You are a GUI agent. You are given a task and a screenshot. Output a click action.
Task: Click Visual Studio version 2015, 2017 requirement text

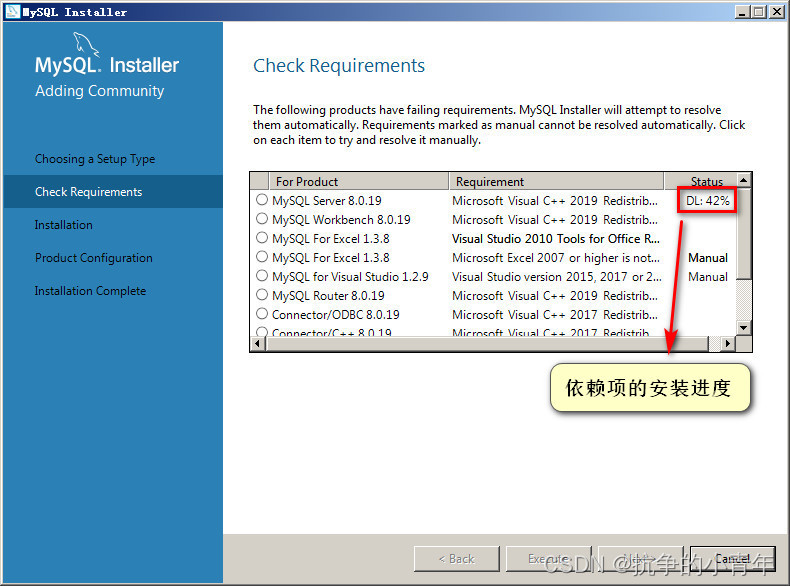click(557, 277)
